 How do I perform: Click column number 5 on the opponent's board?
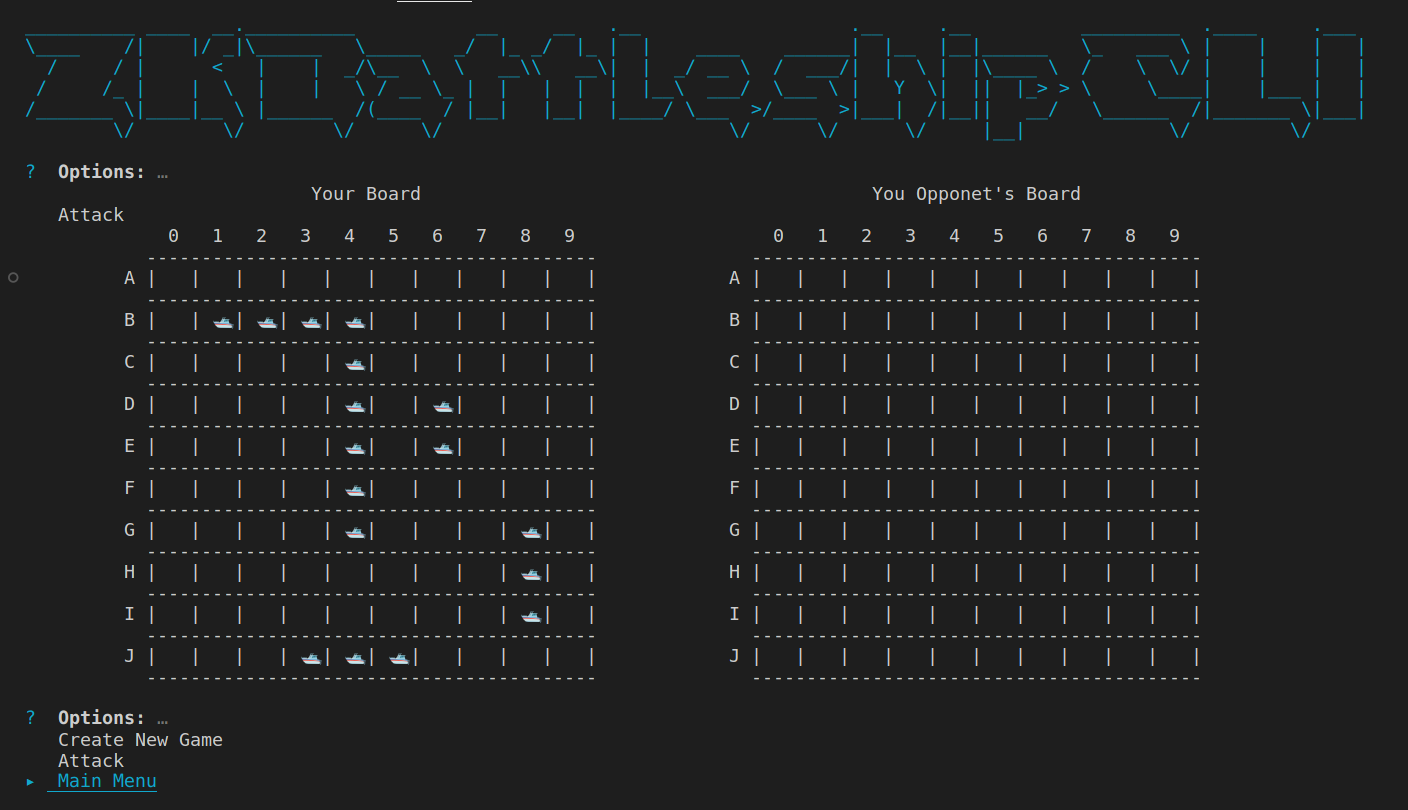pyautogui.click(x=999, y=236)
